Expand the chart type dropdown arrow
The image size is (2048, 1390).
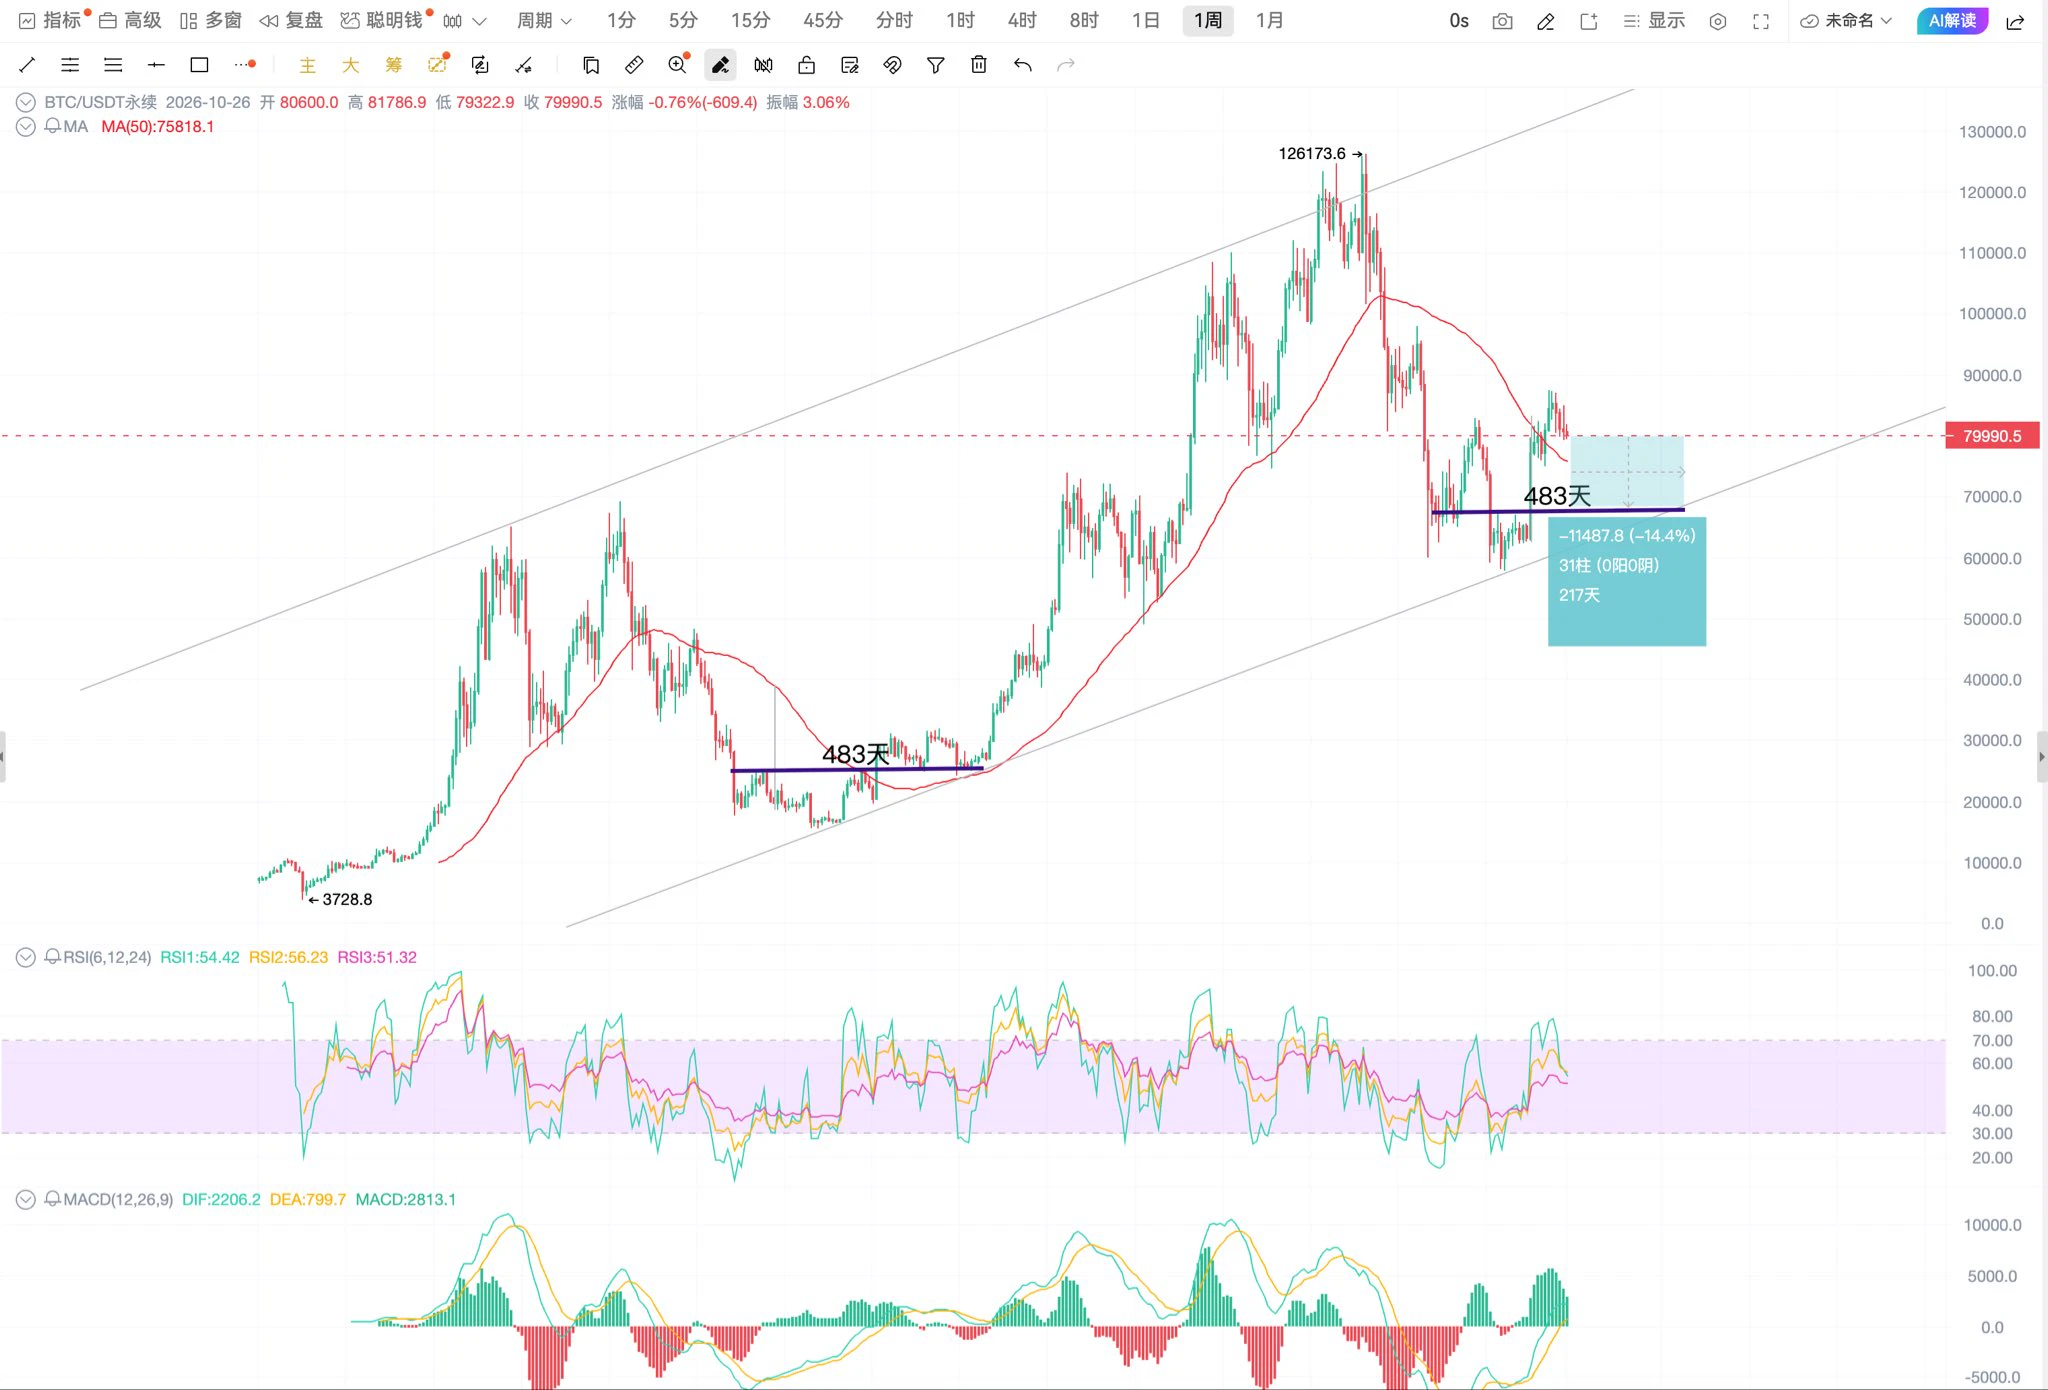tap(479, 21)
